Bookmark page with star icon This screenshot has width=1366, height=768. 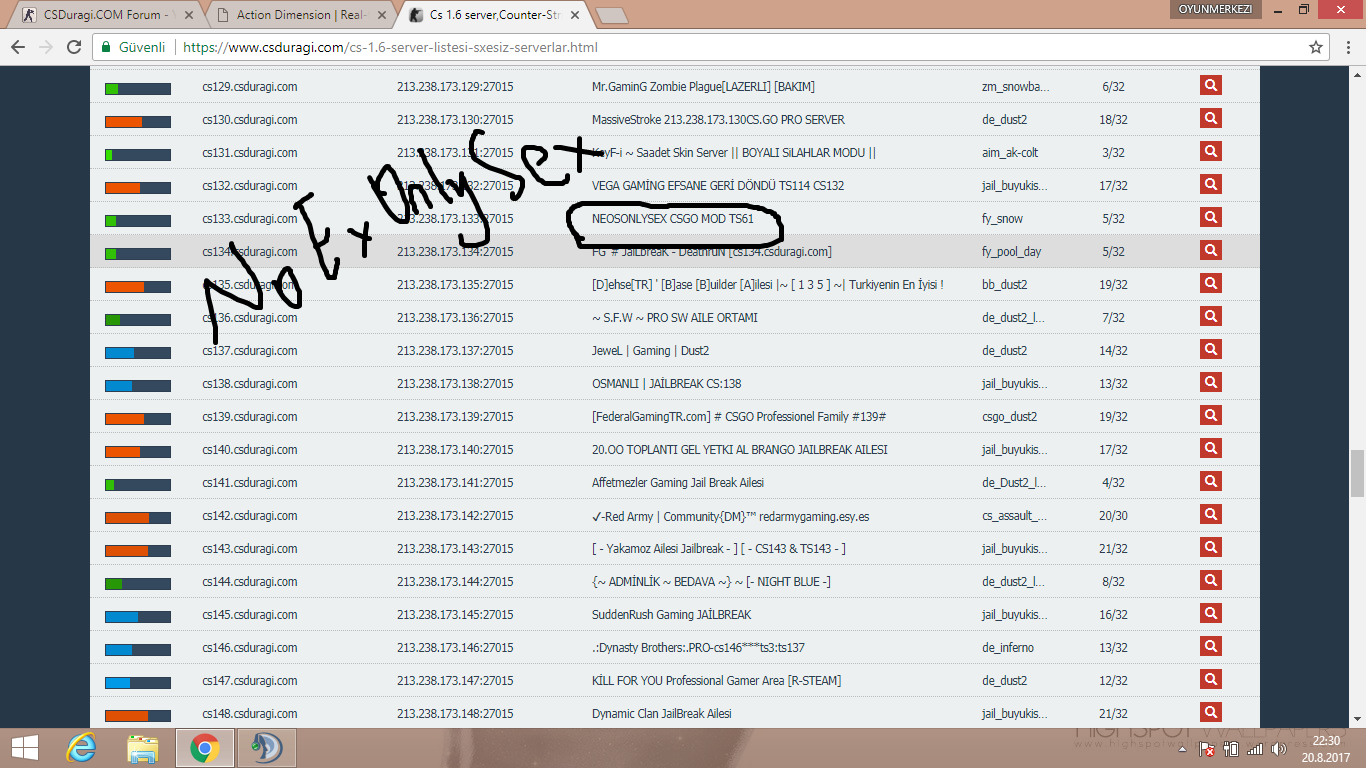click(1316, 47)
